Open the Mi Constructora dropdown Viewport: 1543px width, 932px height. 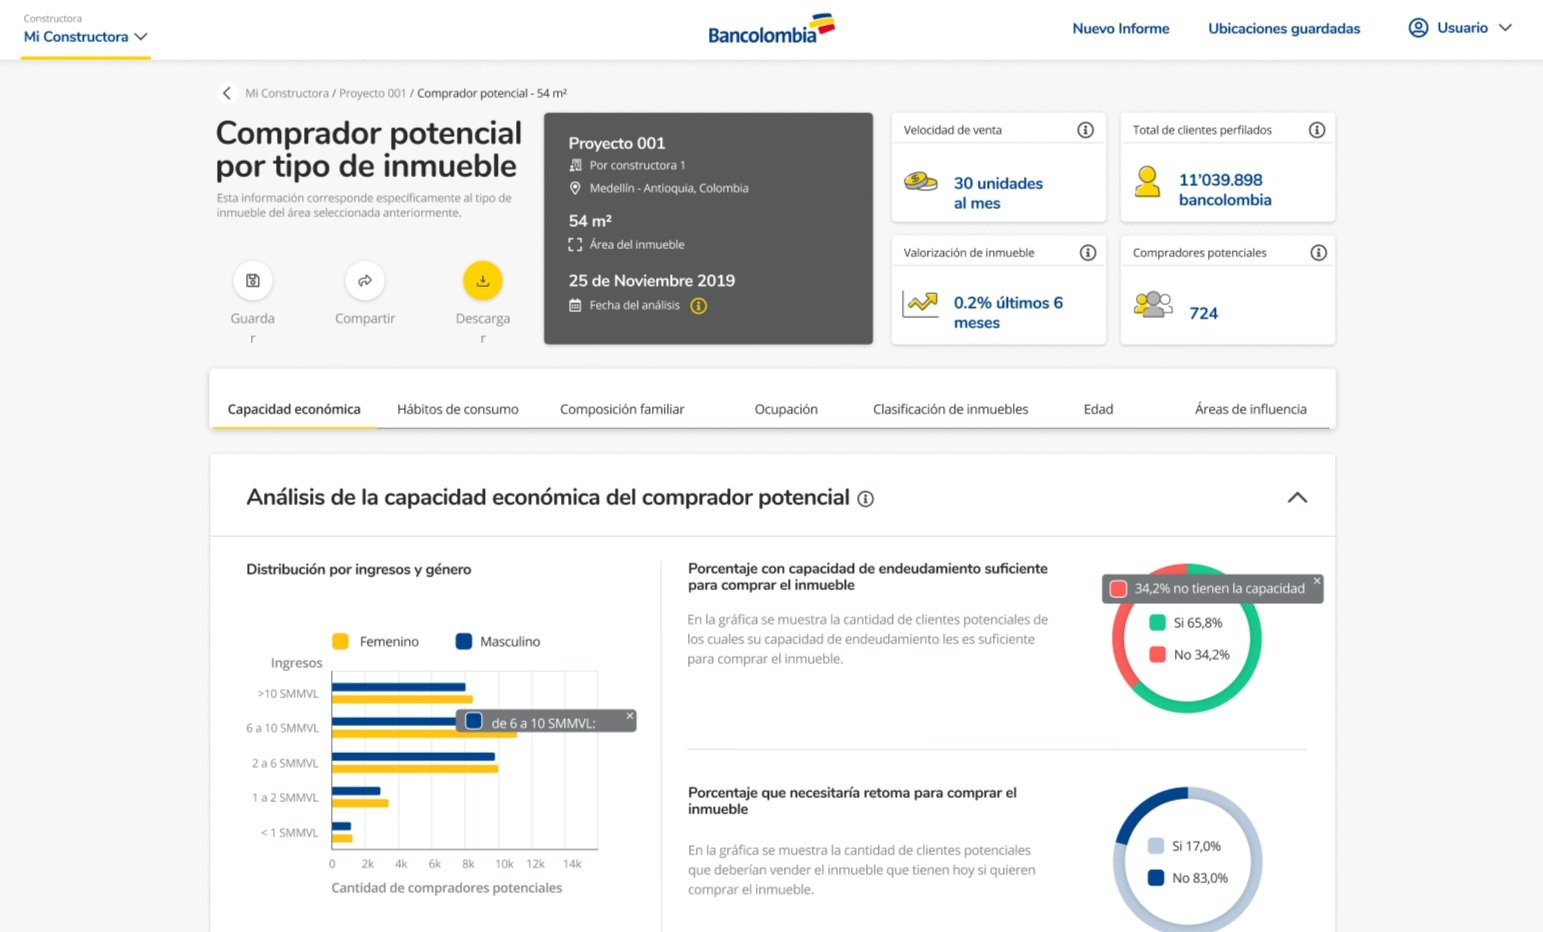[86, 37]
